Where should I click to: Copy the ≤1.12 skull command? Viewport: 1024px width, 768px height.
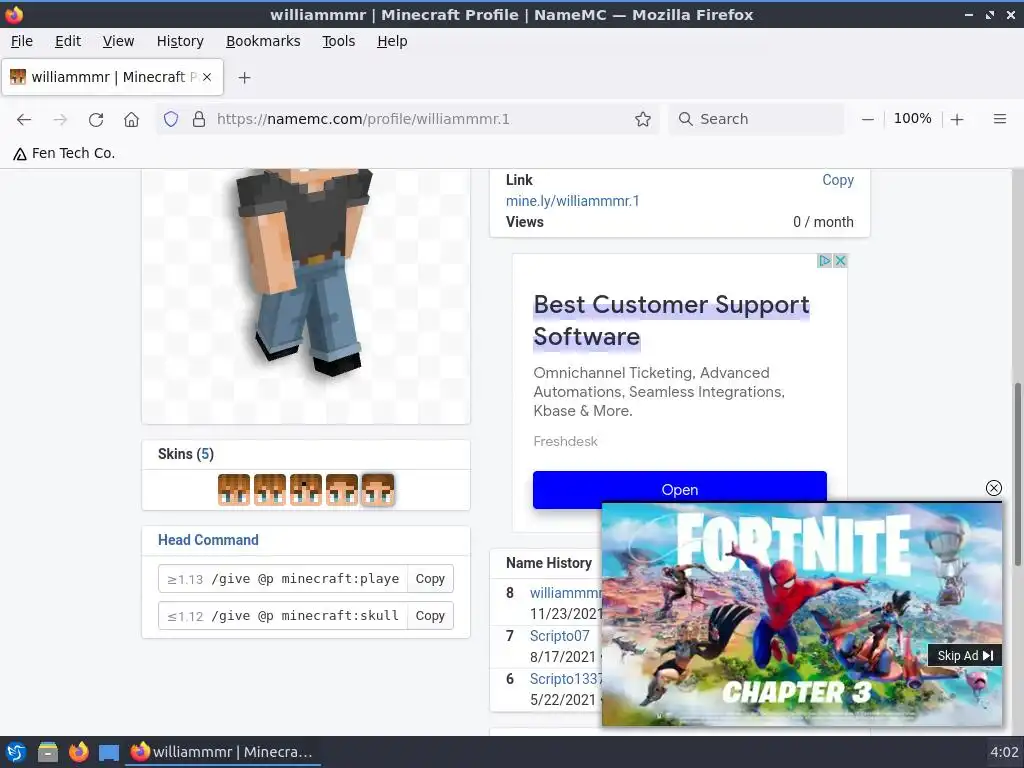[430, 616]
